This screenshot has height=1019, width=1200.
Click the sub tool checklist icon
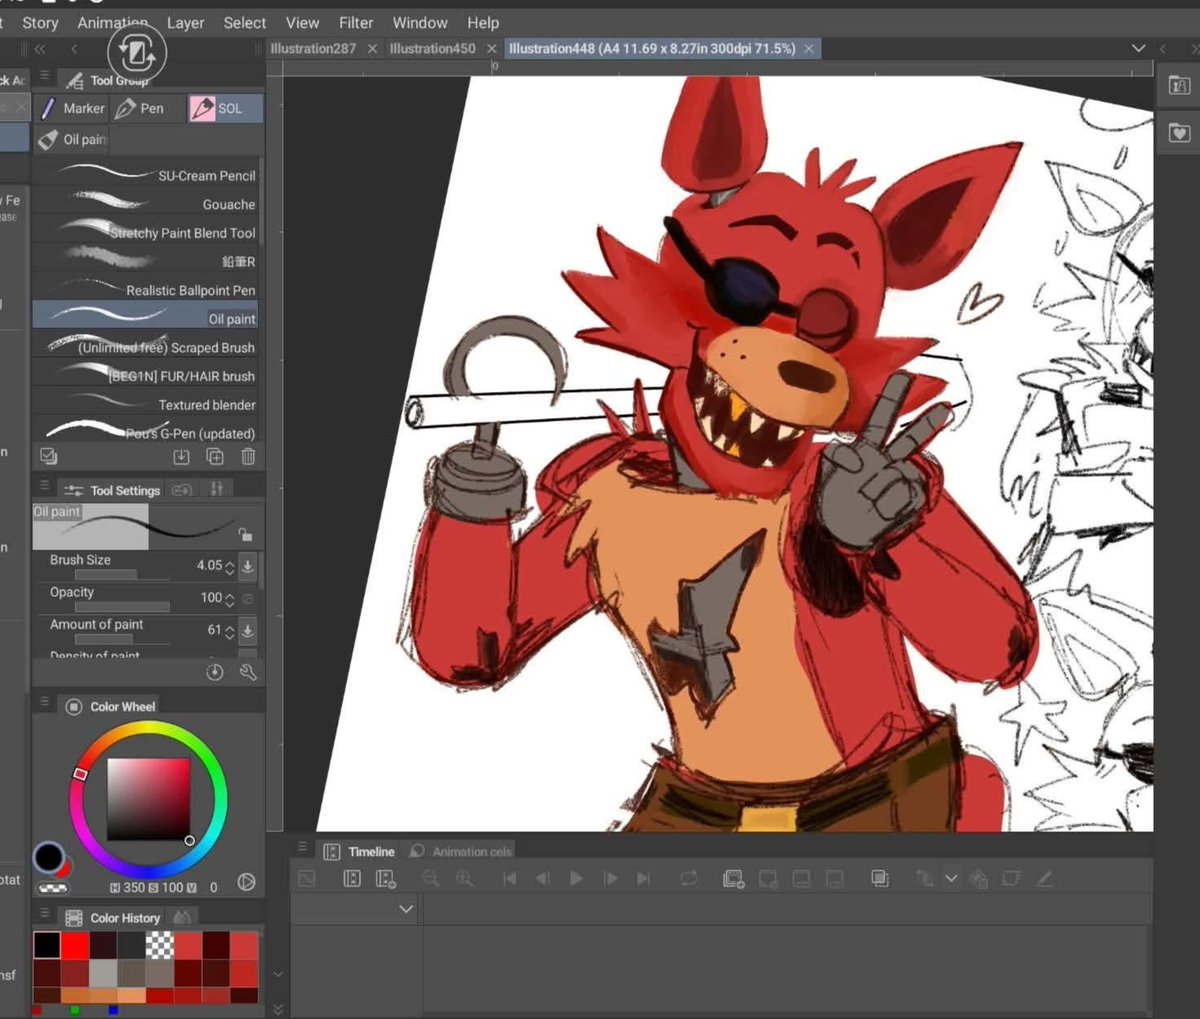pyautogui.click(x=48, y=456)
